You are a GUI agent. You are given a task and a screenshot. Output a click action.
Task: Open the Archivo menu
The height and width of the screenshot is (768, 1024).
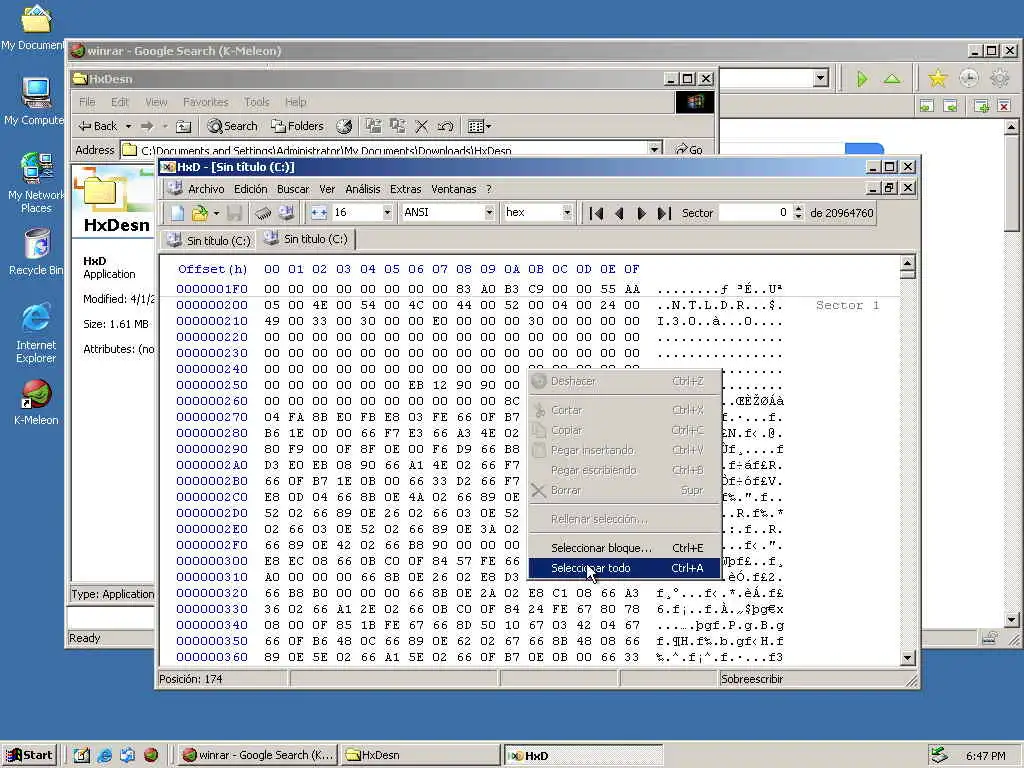tap(206, 189)
